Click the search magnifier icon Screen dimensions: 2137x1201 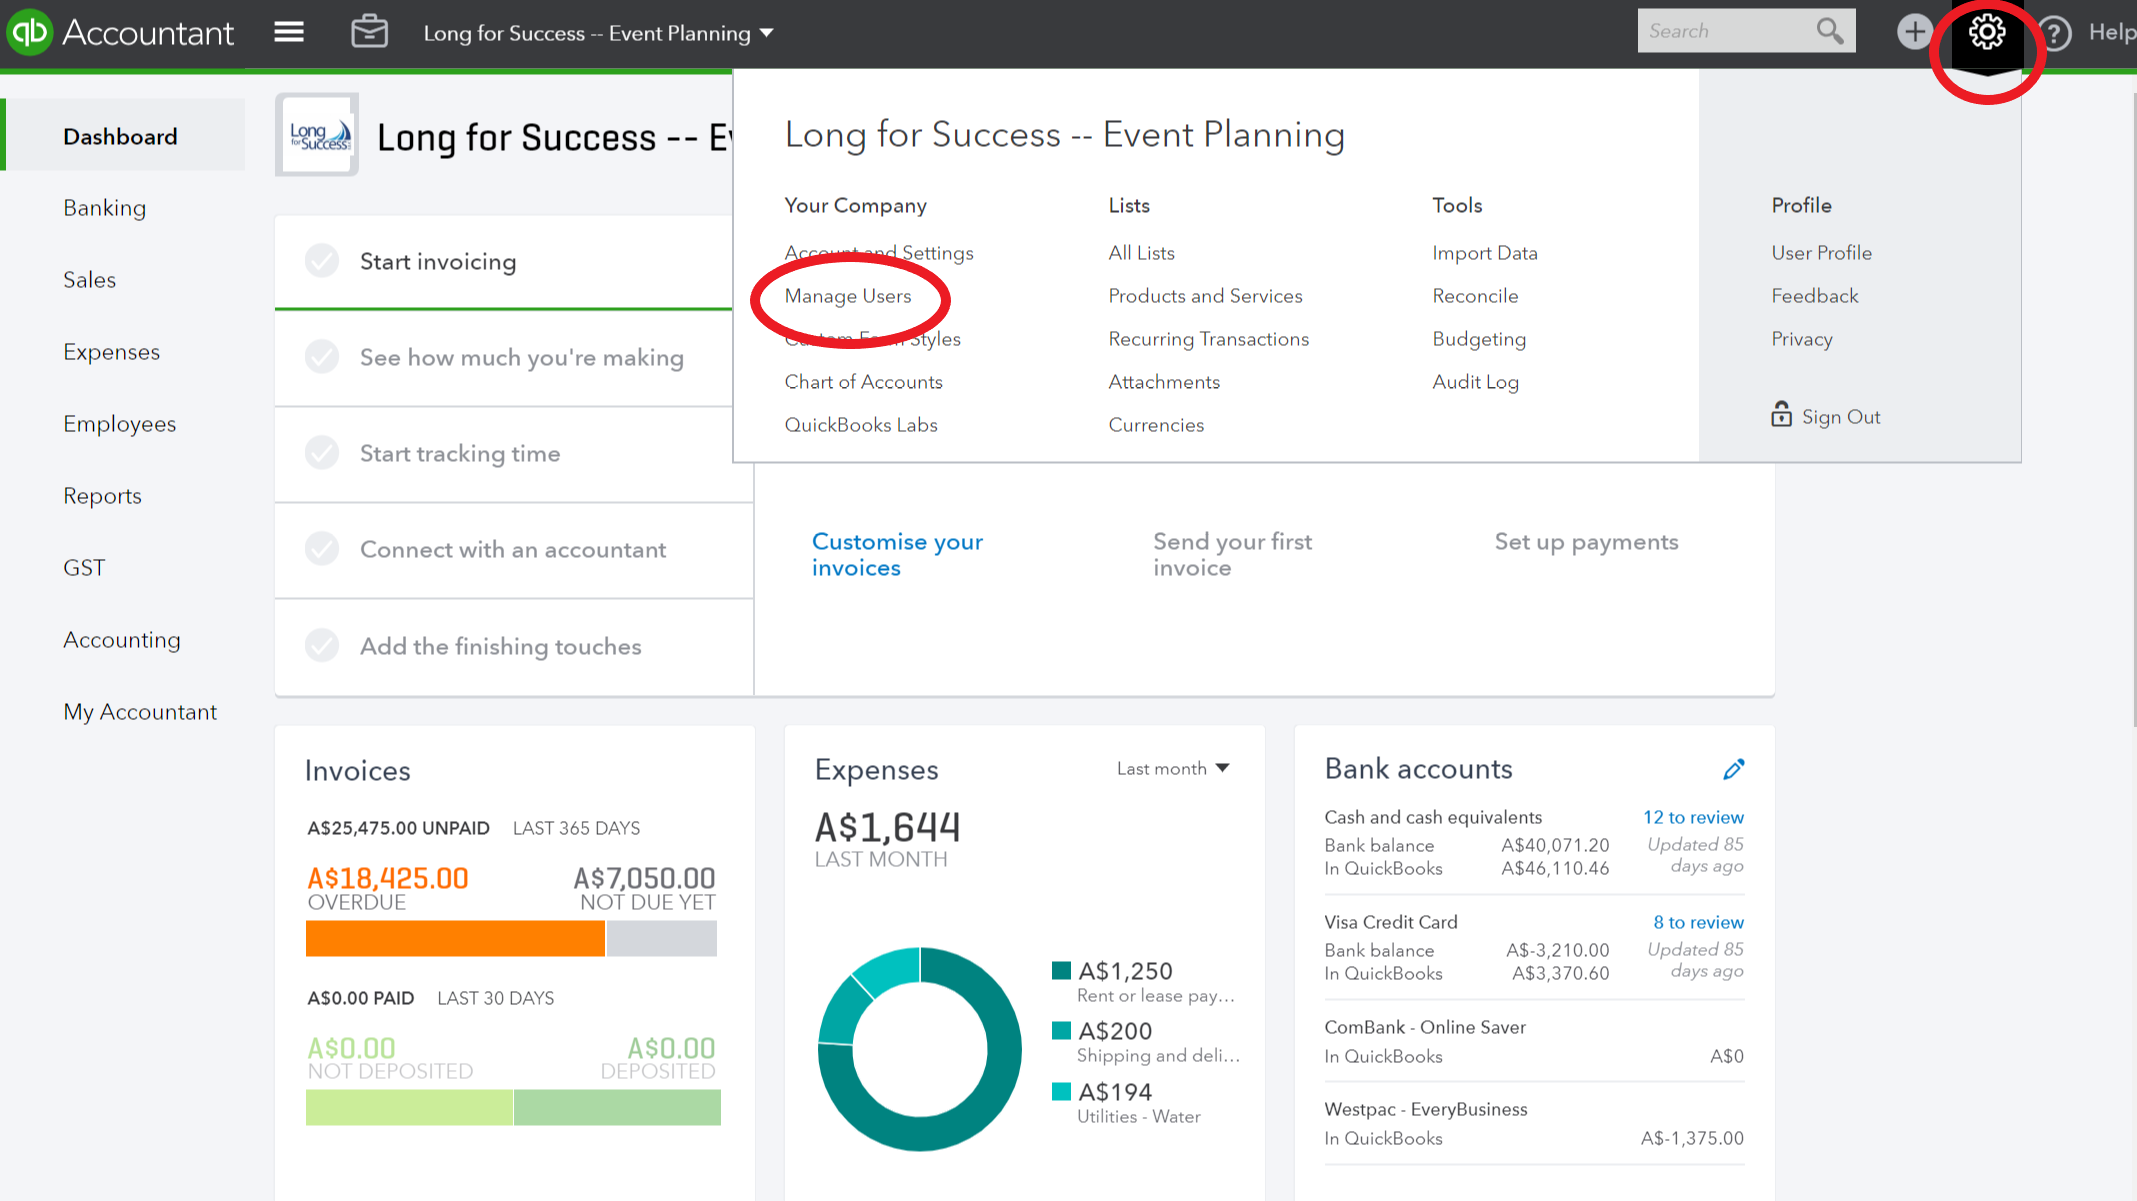pyautogui.click(x=1829, y=31)
